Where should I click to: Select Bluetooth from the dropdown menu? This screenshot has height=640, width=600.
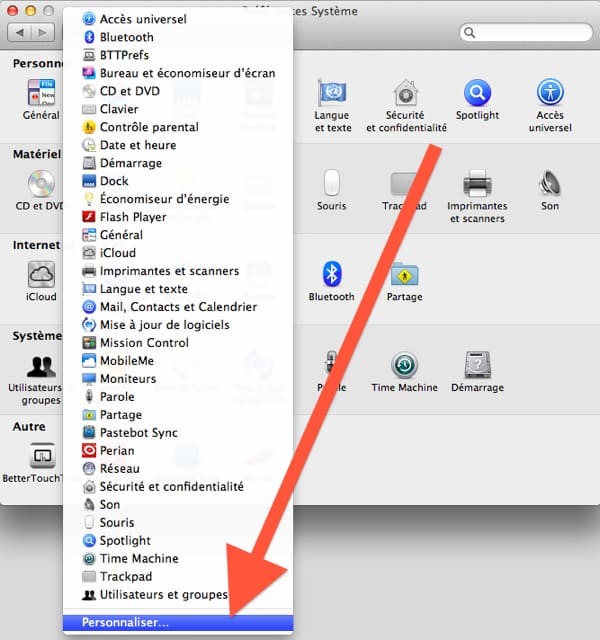[178, 37]
